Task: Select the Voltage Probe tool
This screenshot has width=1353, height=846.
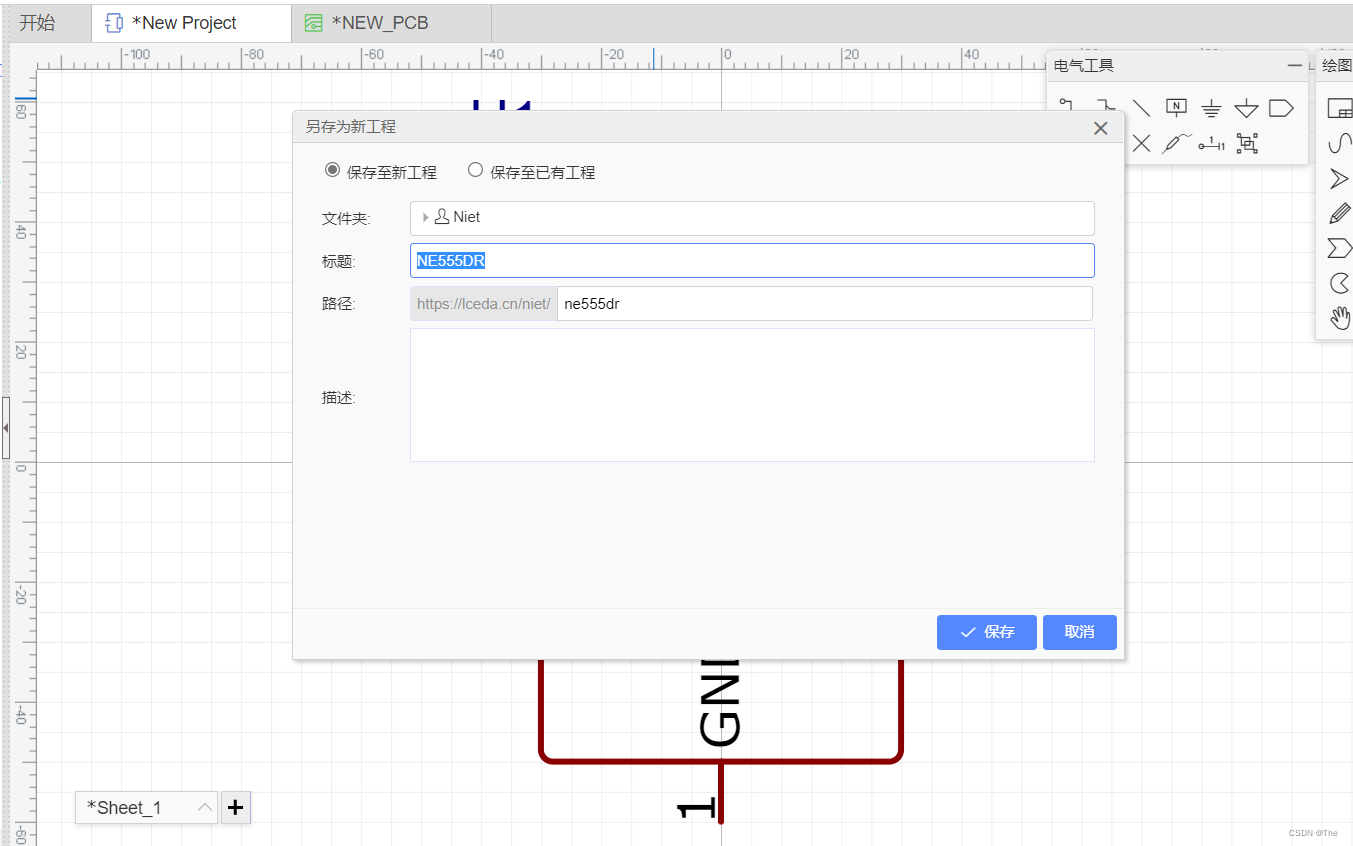Action: 1176,143
